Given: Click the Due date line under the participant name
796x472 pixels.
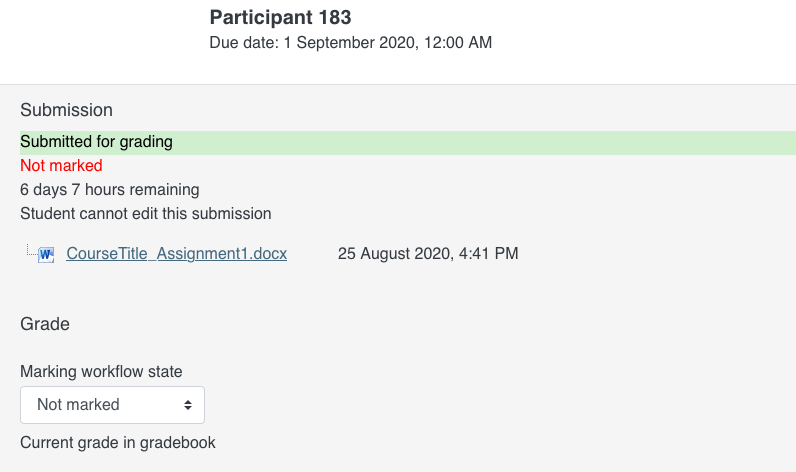Looking at the screenshot, I should pos(350,43).
